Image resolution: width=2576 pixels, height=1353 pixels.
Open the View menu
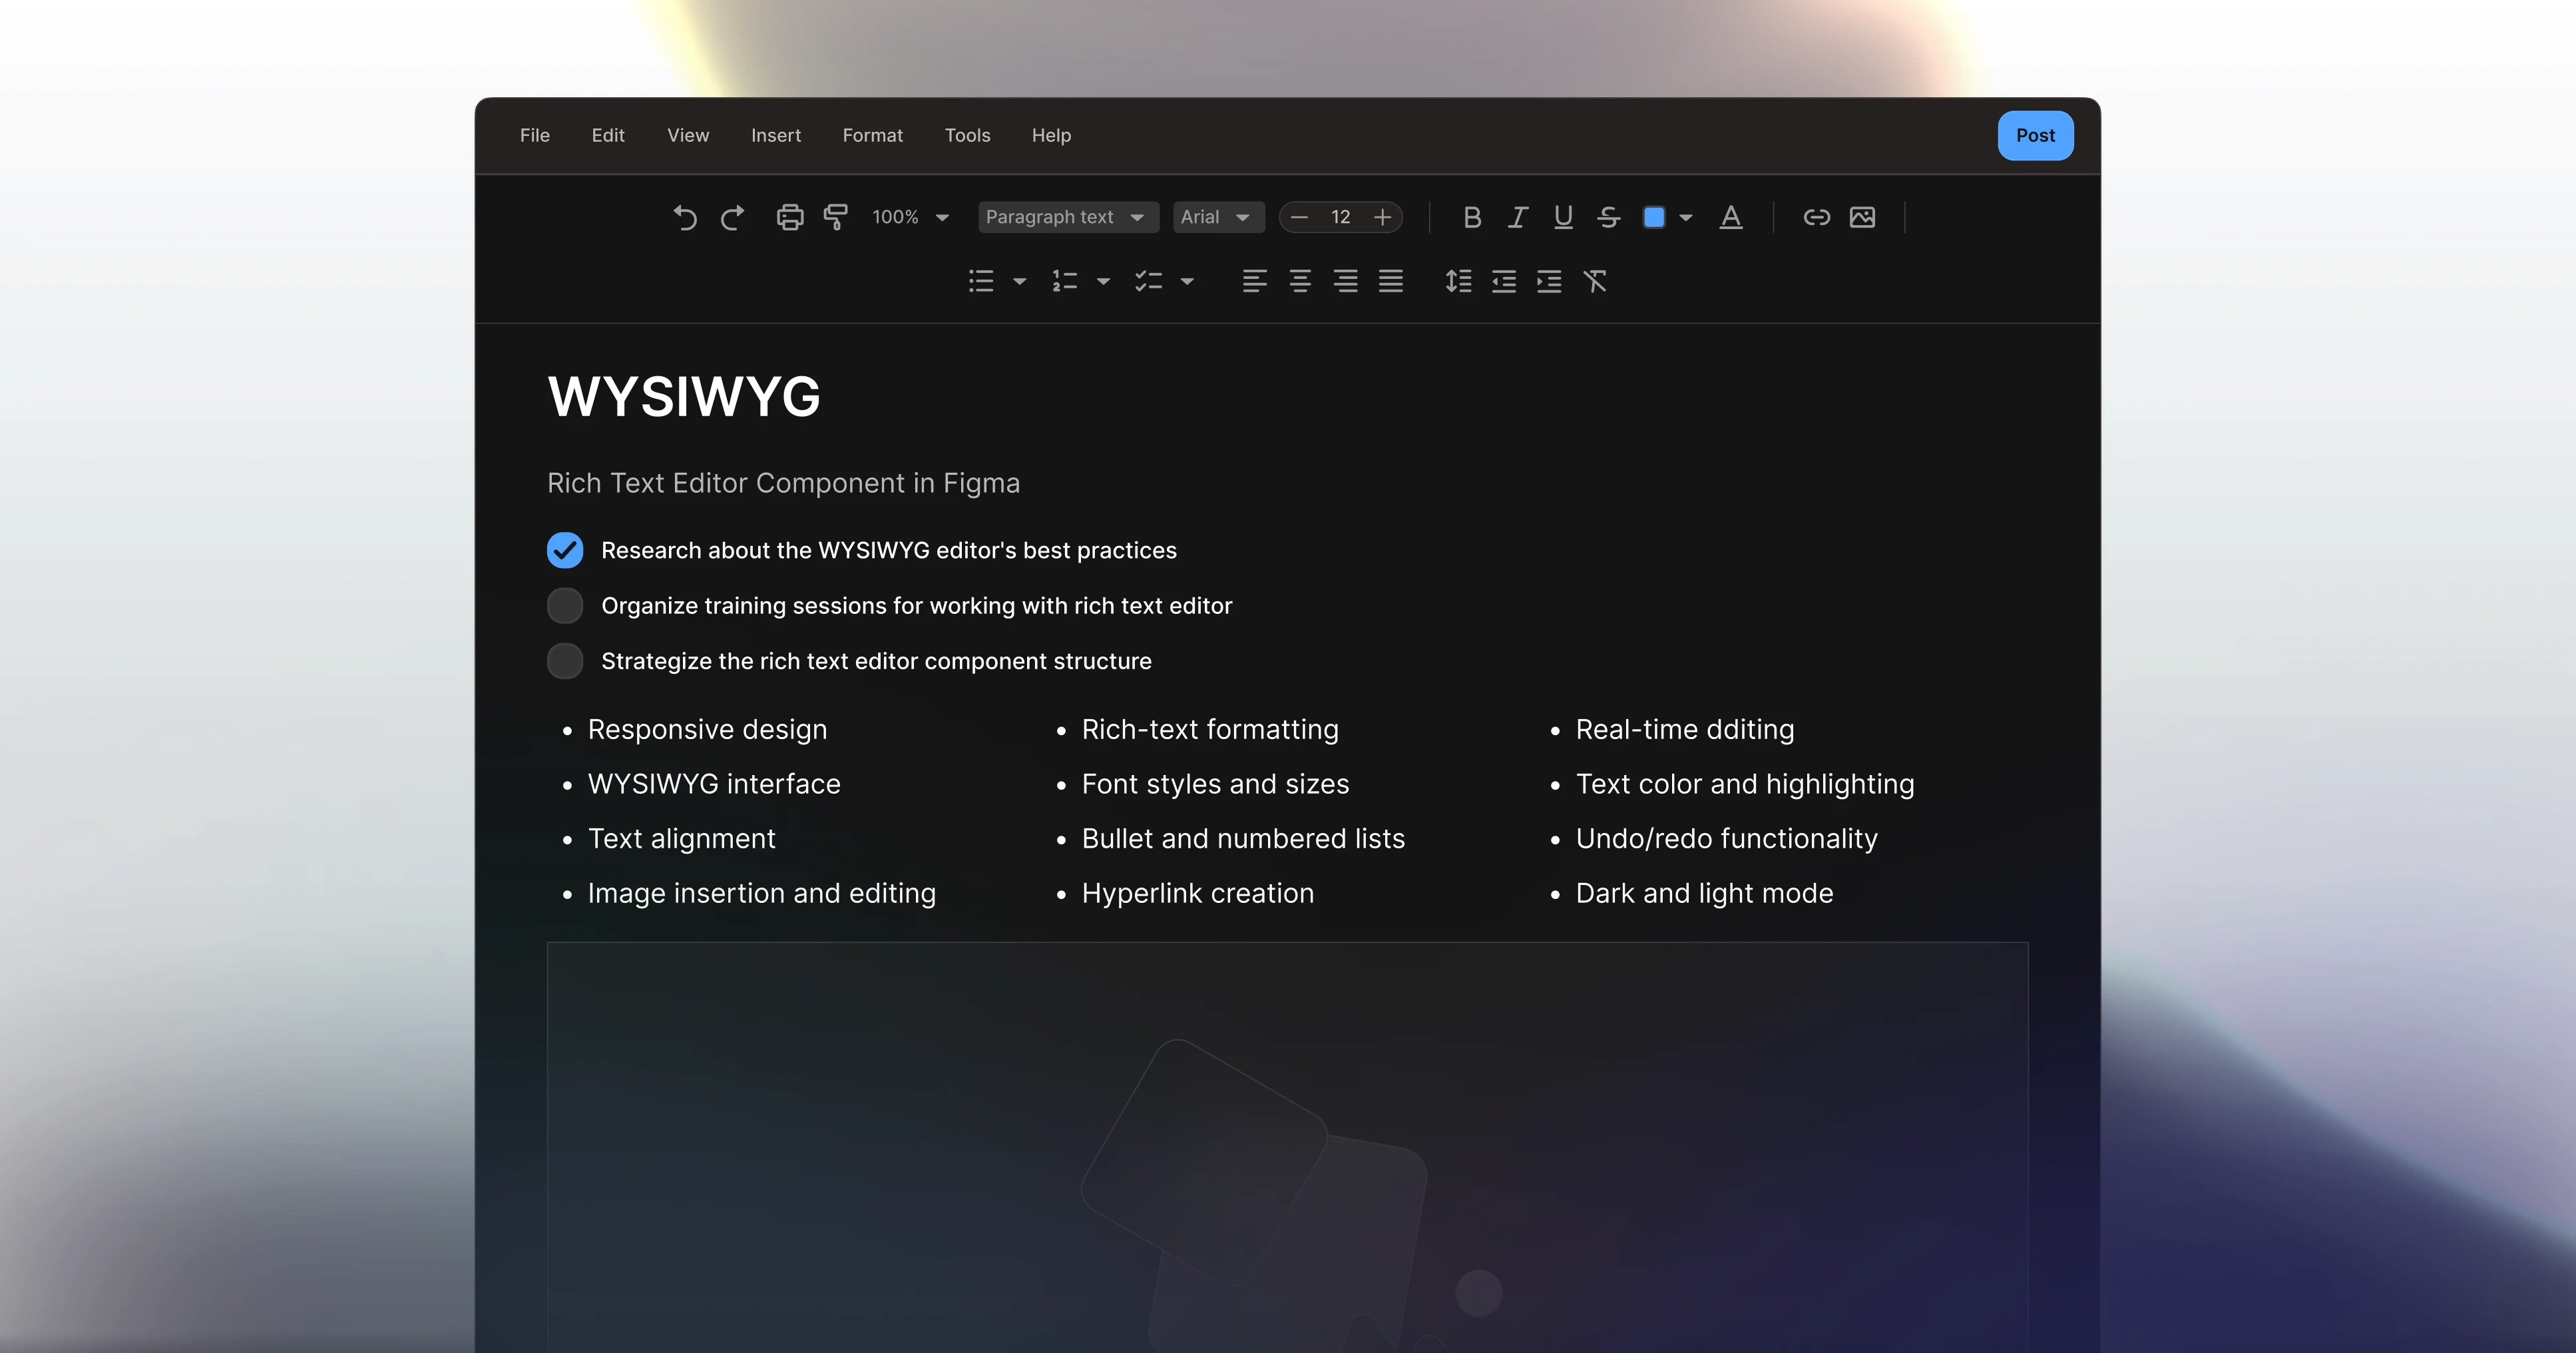point(688,135)
